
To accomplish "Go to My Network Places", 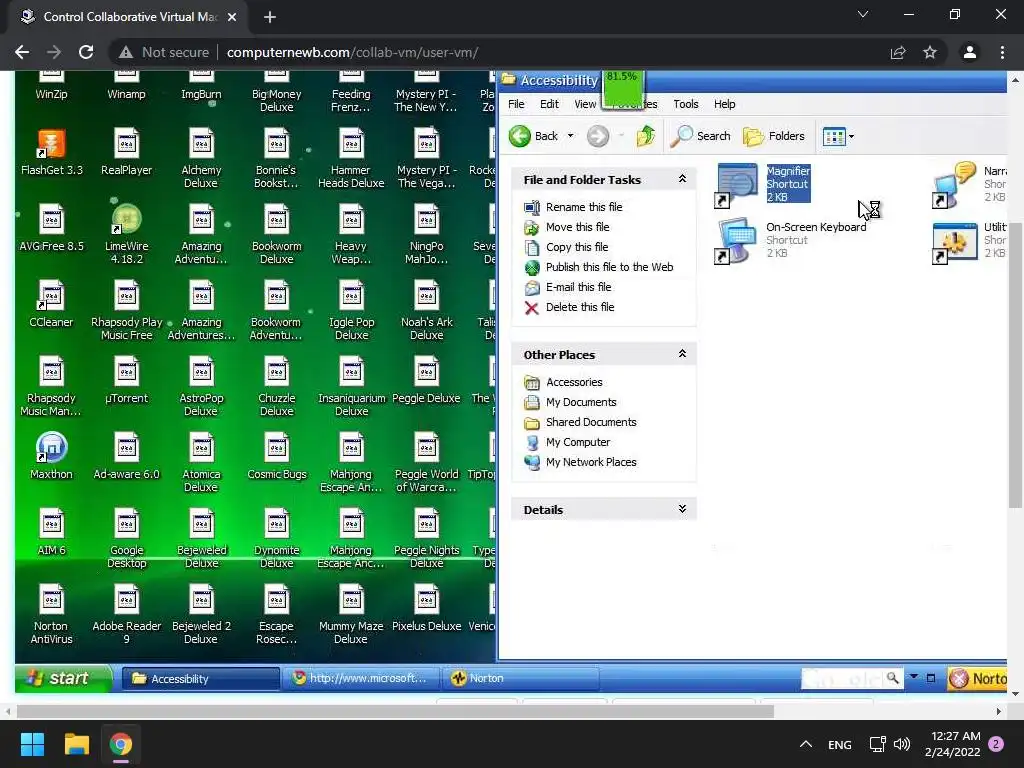I will coord(580,462).
